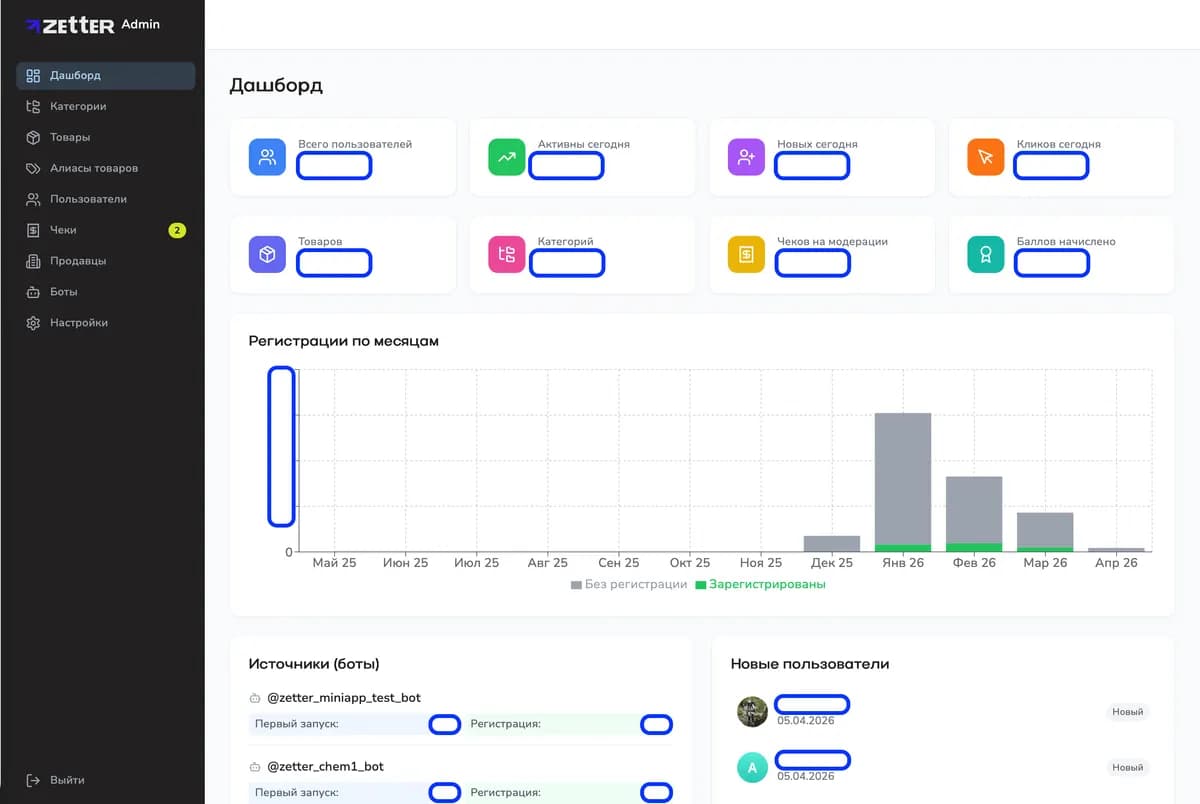This screenshot has width=1200, height=804.
Task: Click Чеков на модерации card label
Action: (832, 241)
